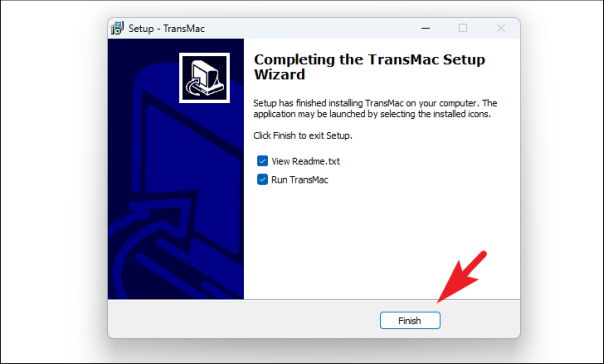Click the Run TransMac label text

(x=300, y=180)
